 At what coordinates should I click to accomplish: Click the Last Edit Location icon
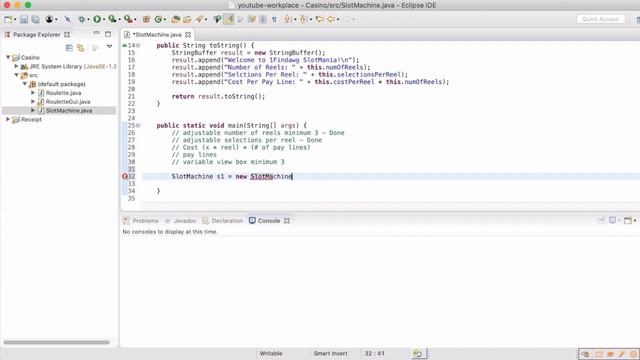coord(320,19)
